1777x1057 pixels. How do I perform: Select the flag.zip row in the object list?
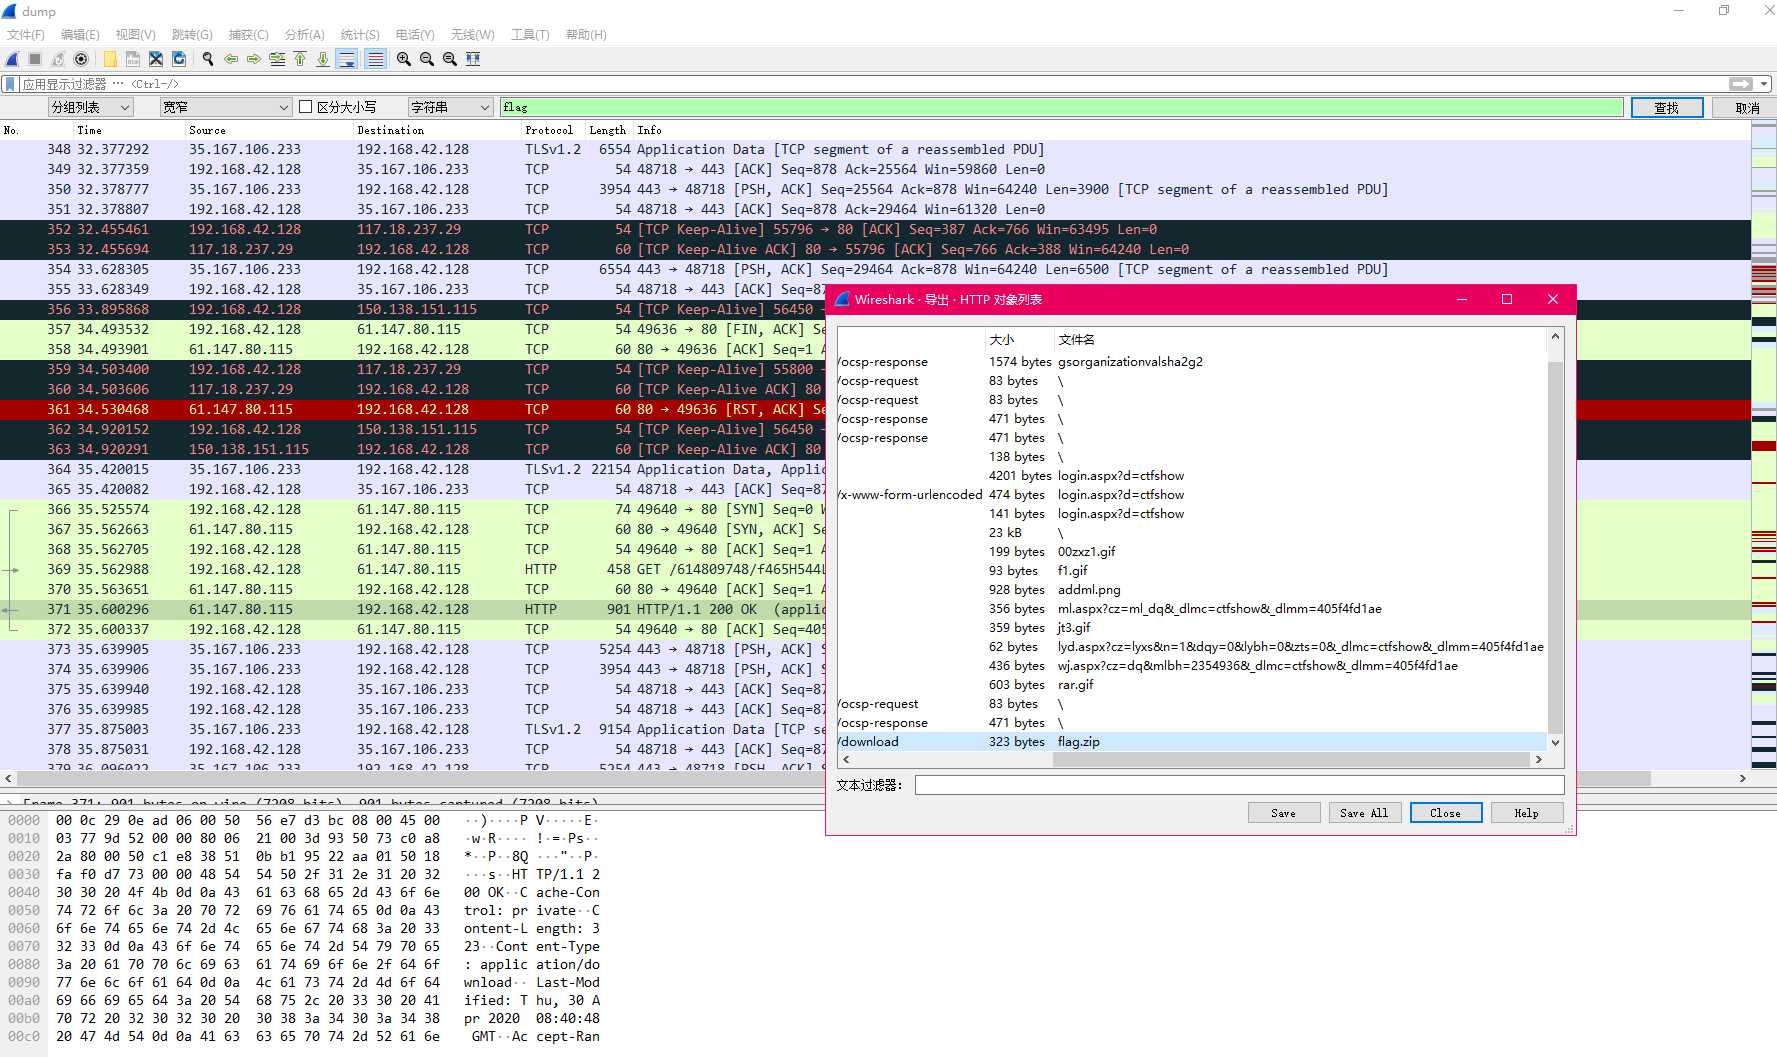(1192, 742)
